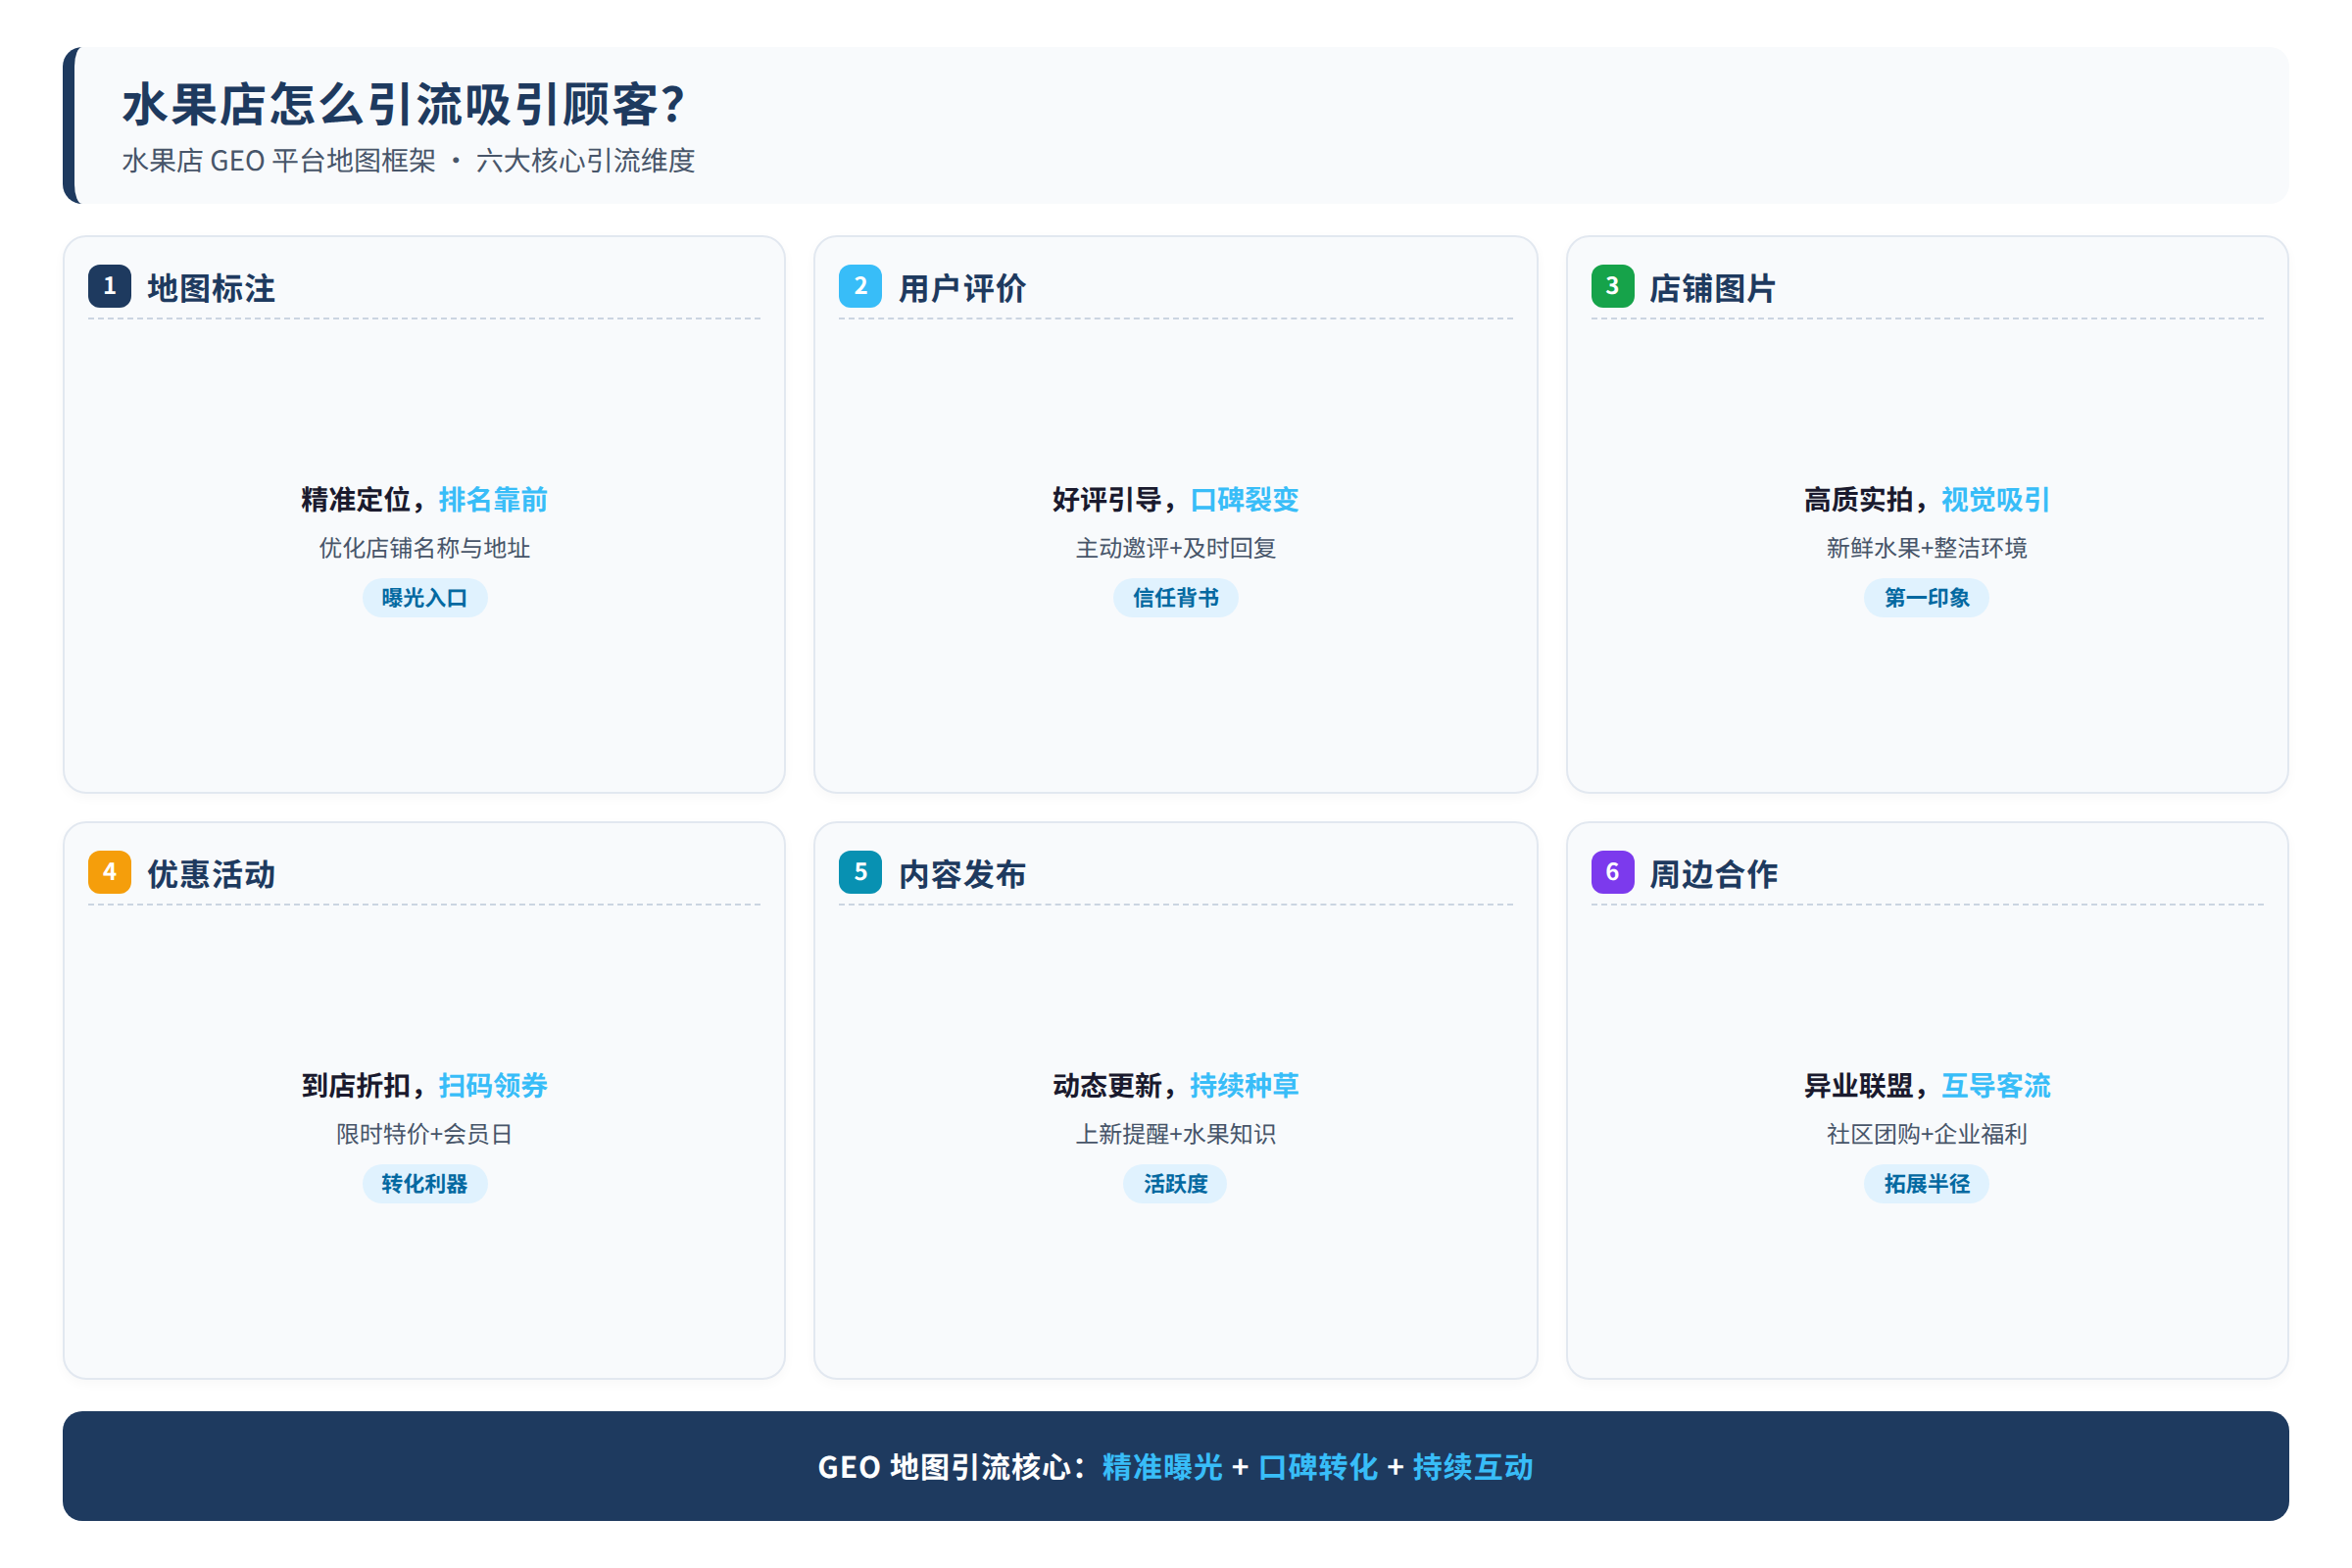The width and height of the screenshot is (2352, 1568).
Task: Click the highlighted text 持续种草
Action: tap(1244, 1085)
